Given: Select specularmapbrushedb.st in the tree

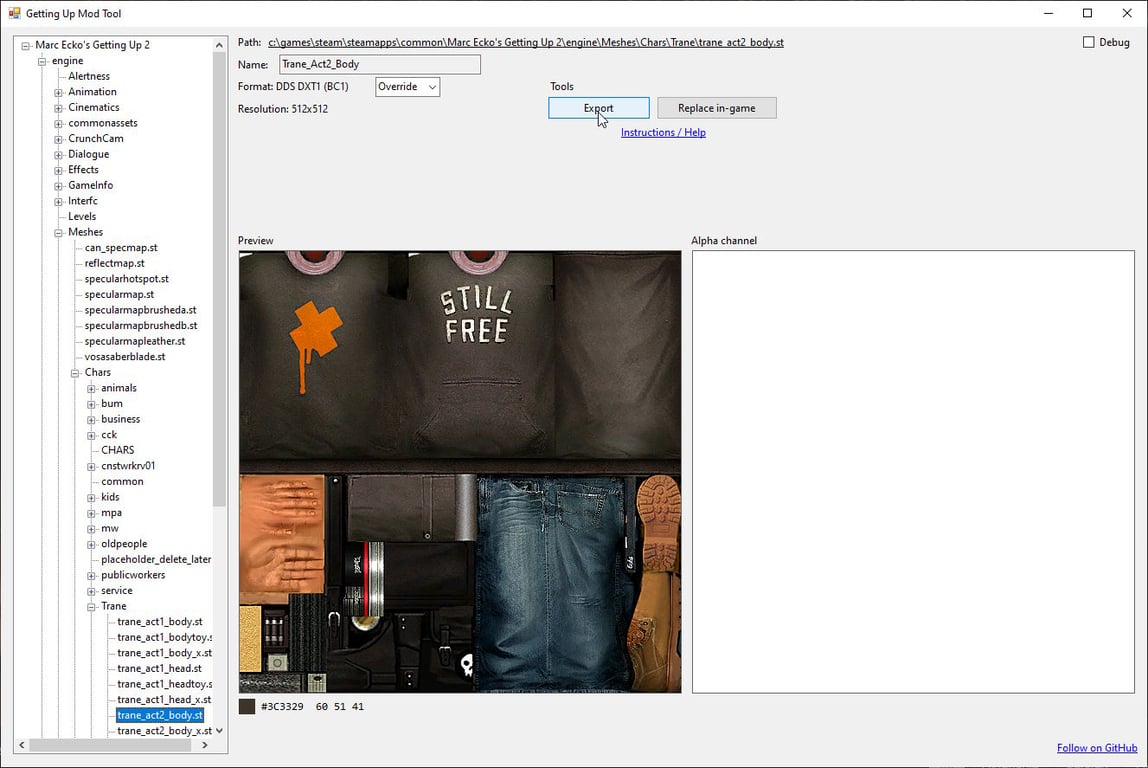Looking at the screenshot, I should point(141,326).
